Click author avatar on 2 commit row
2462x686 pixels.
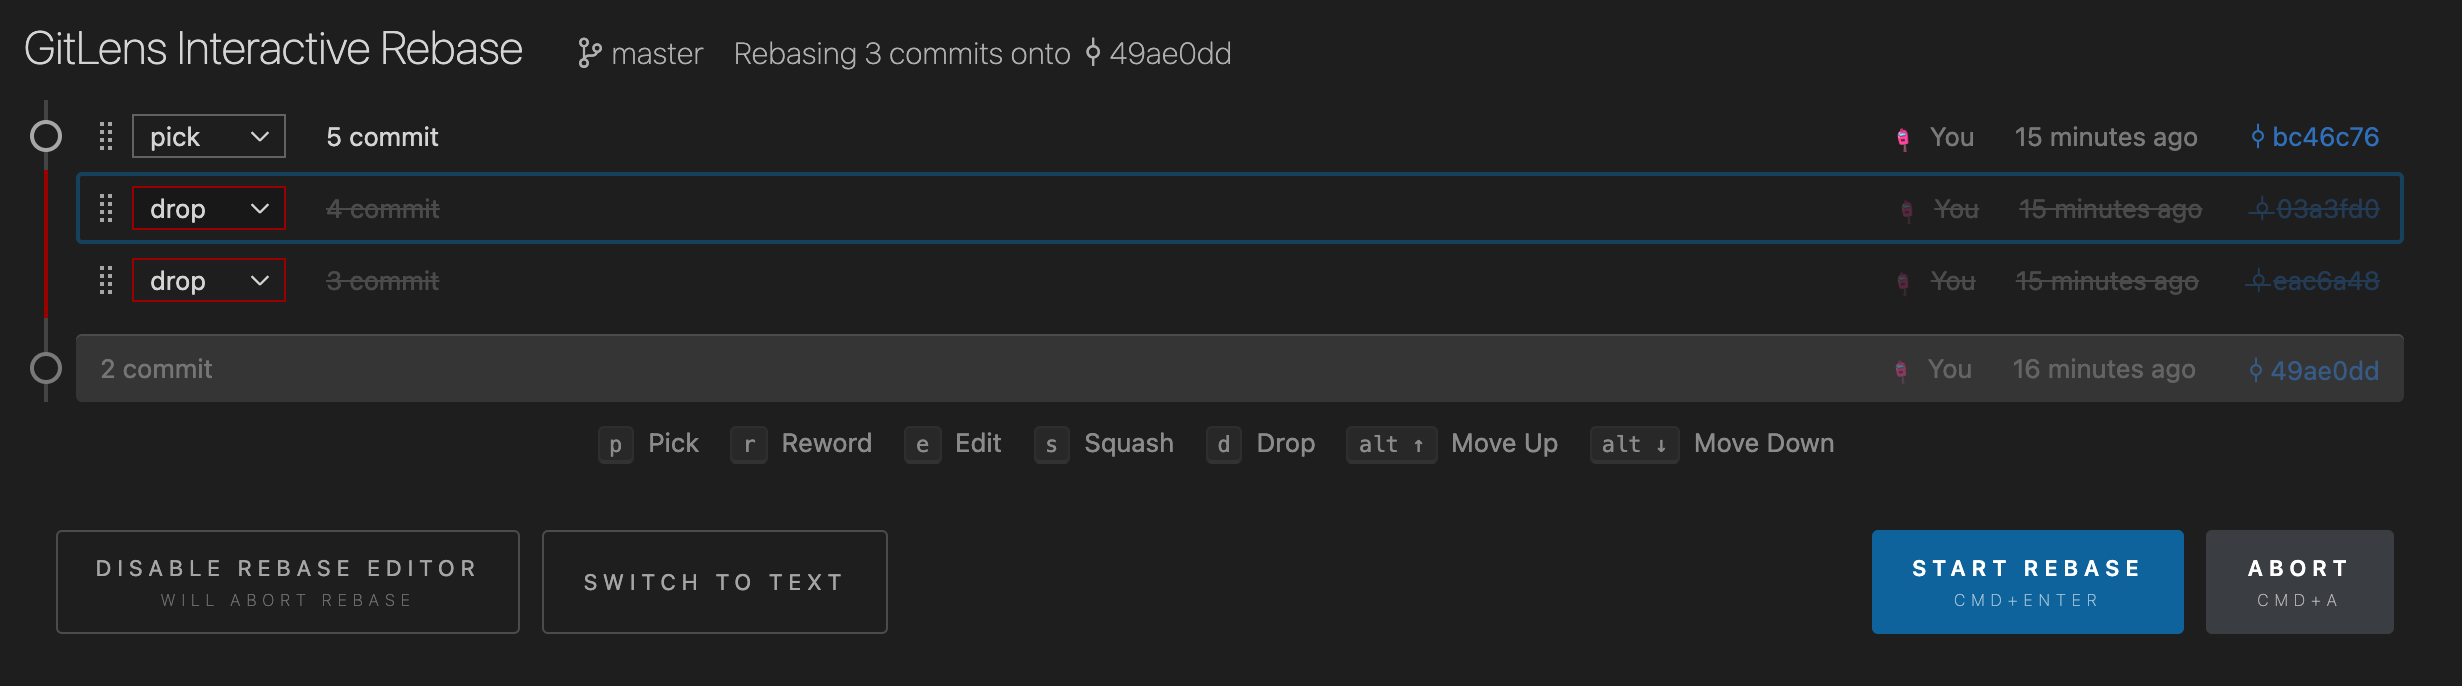[x=1900, y=370]
